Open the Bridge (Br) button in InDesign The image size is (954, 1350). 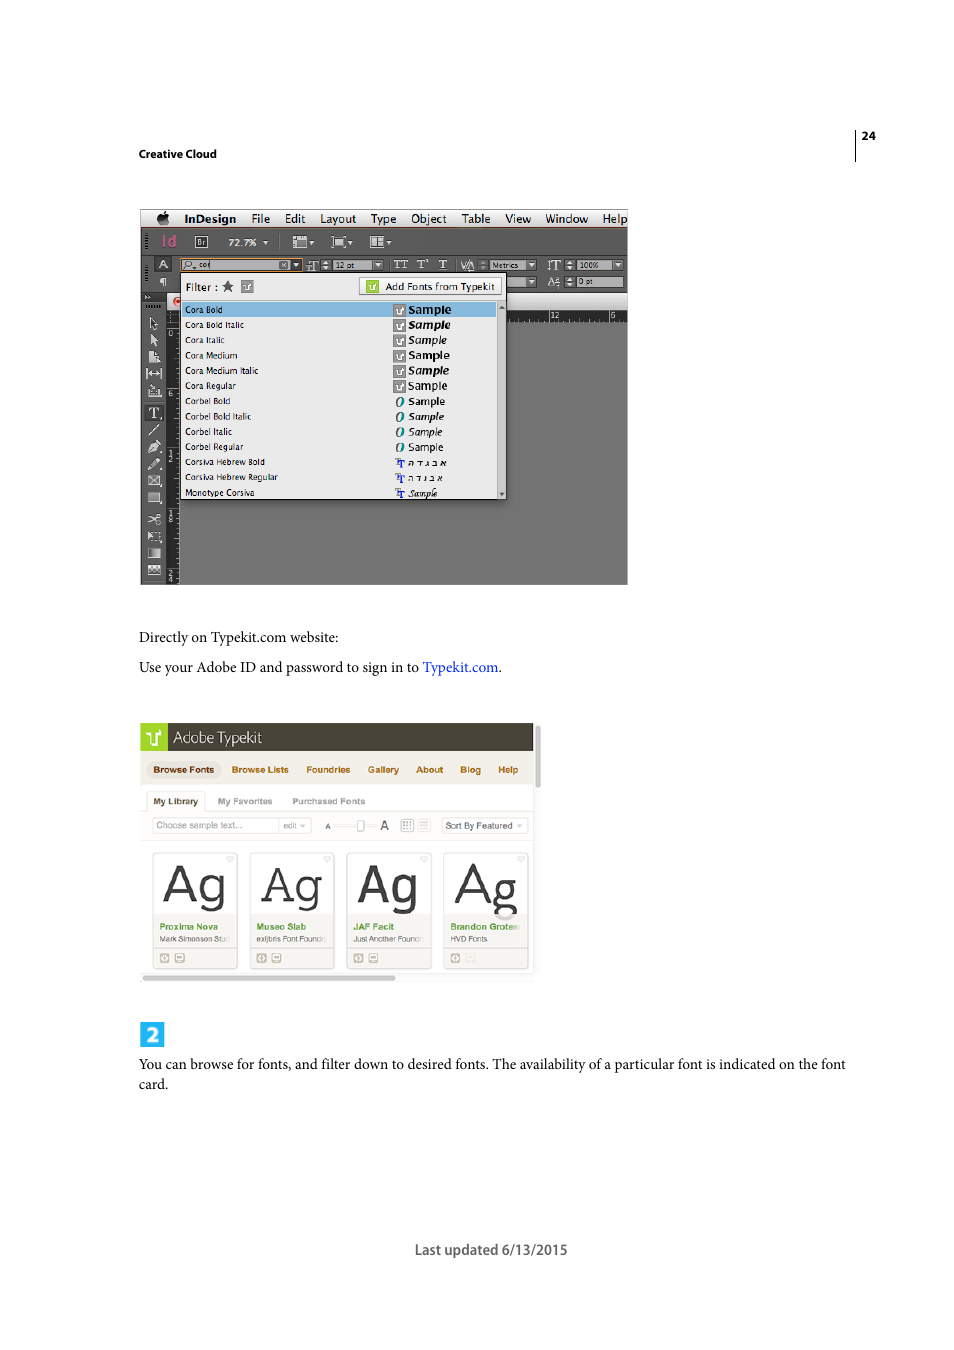pyautogui.click(x=201, y=242)
